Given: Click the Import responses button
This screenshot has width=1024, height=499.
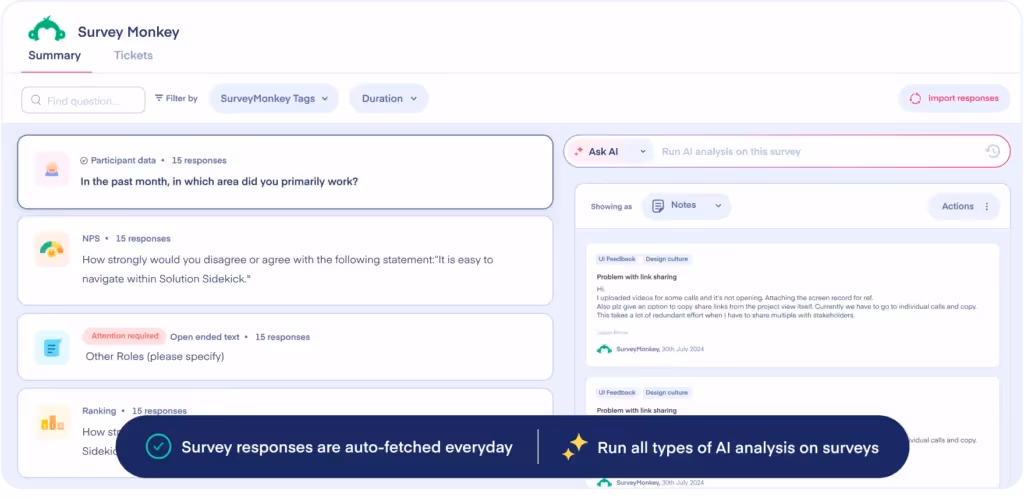Looking at the screenshot, I should coord(954,99).
